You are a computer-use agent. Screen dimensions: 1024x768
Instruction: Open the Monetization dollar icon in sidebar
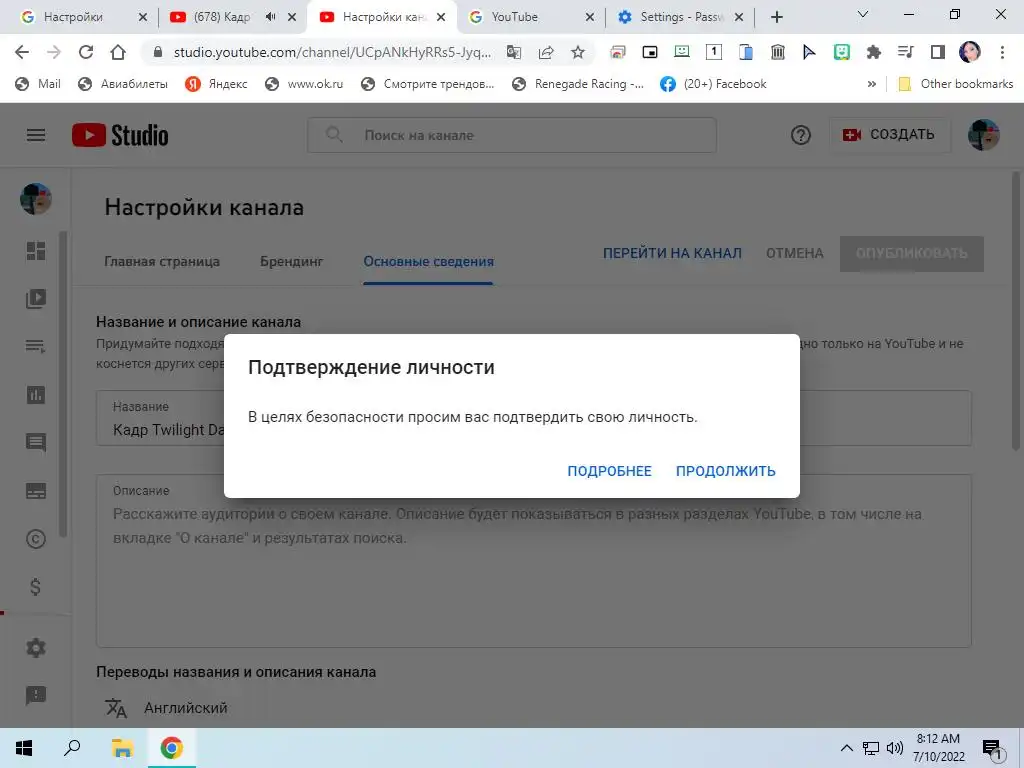tap(36, 586)
